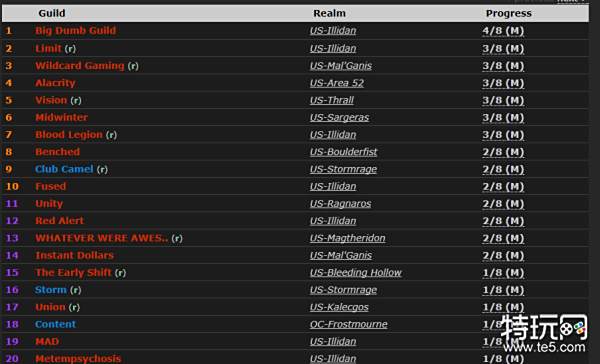Click the (r) recruiting marker beside Club Camel
The height and width of the screenshot is (364, 600).
click(x=102, y=169)
